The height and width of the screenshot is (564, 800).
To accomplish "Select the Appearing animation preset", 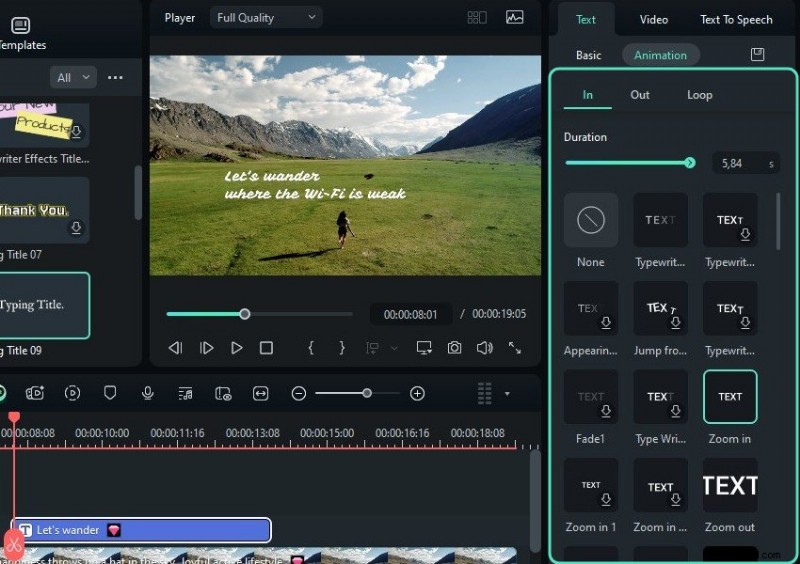I will coord(591,308).
